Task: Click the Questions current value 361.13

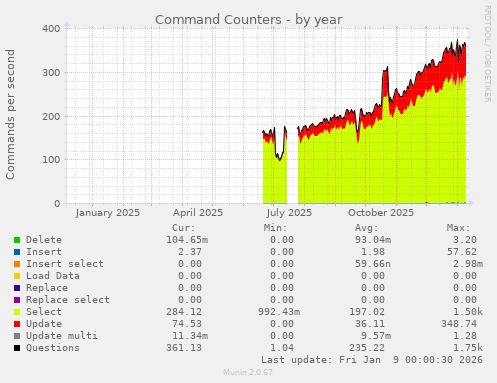Action: click(x=184, y=348)
